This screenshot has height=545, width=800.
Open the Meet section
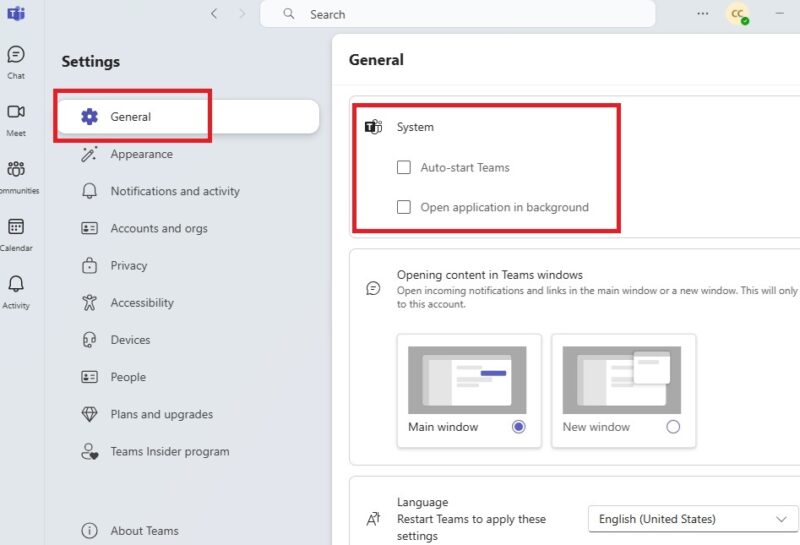click(16, 119)
